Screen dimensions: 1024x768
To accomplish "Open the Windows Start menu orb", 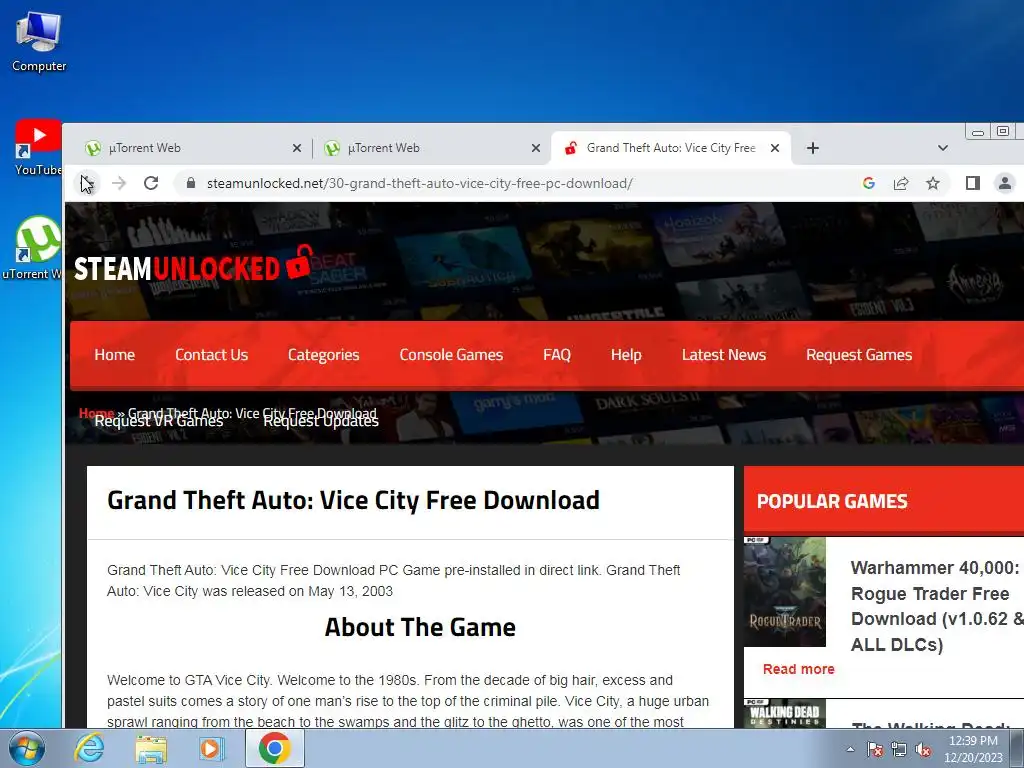I will click(25, 748).
